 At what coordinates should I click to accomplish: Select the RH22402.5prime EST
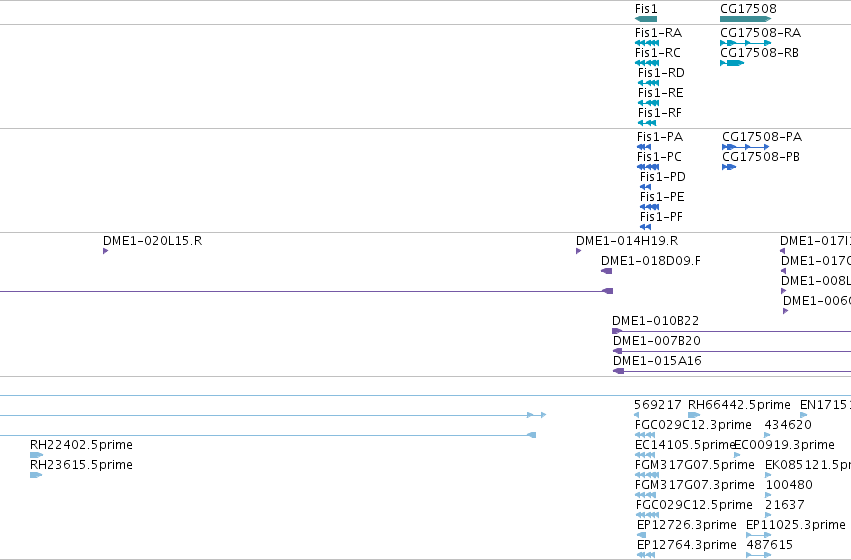(81, 445)
